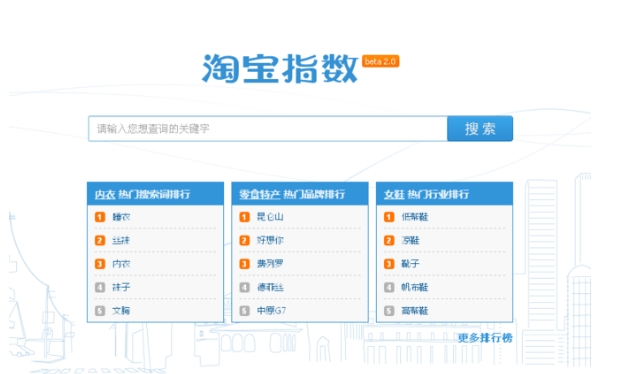Open 费列罗 in the brand ranking
This screenshot has width=625, height=374.
[270, 264]
